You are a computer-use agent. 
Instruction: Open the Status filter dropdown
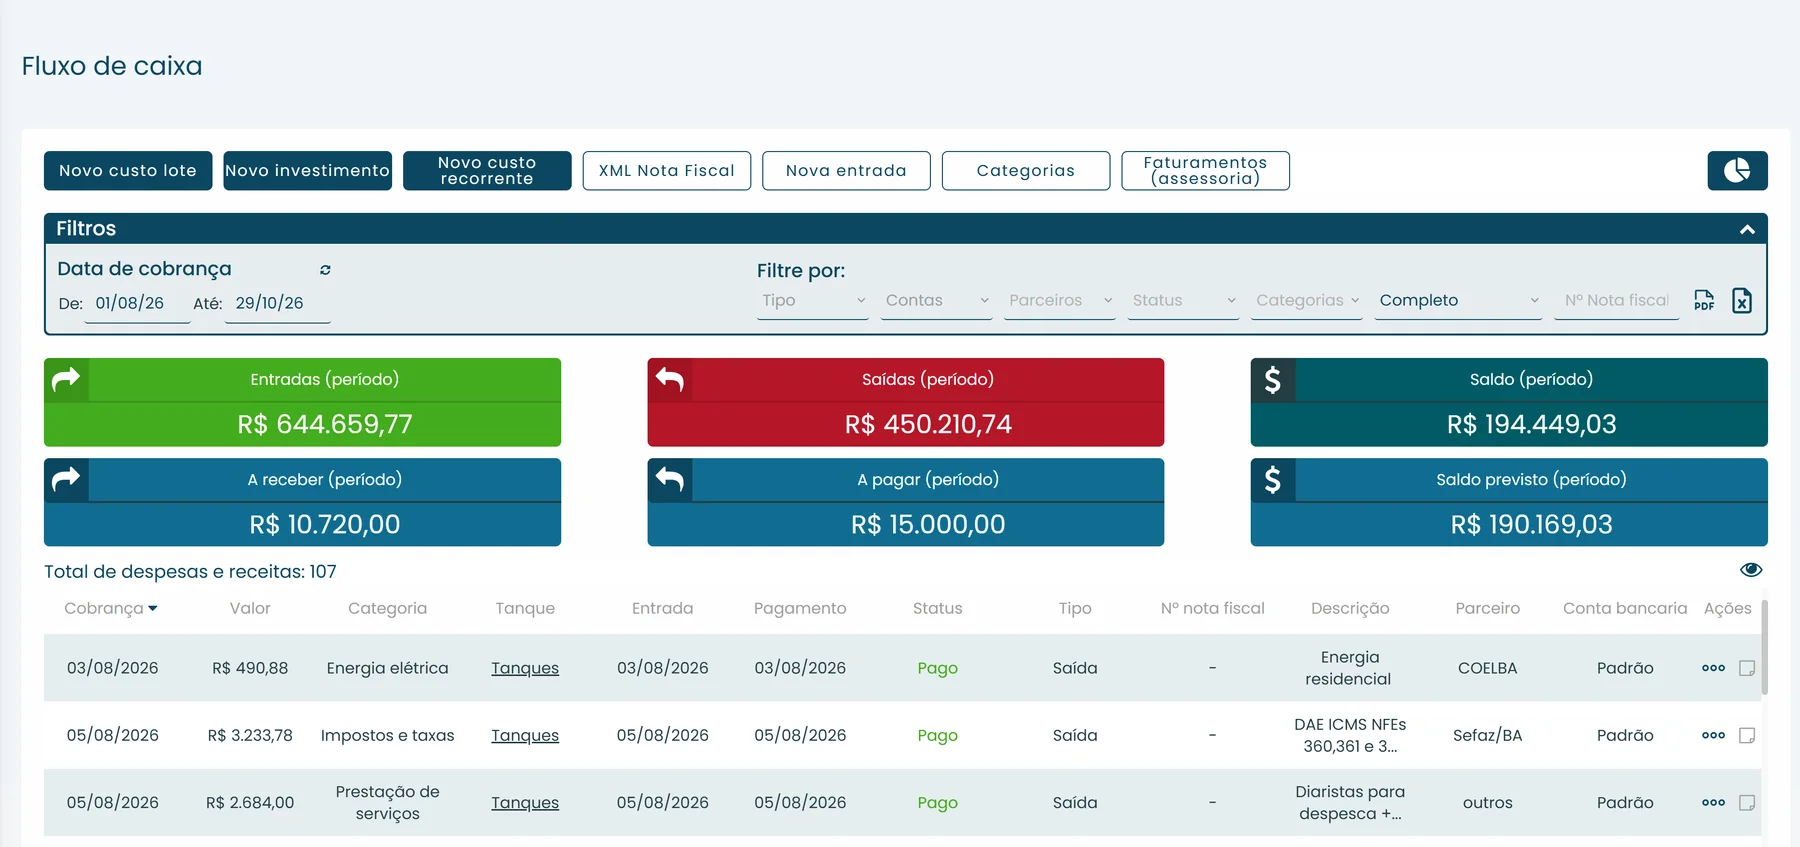coord(1184,300)
